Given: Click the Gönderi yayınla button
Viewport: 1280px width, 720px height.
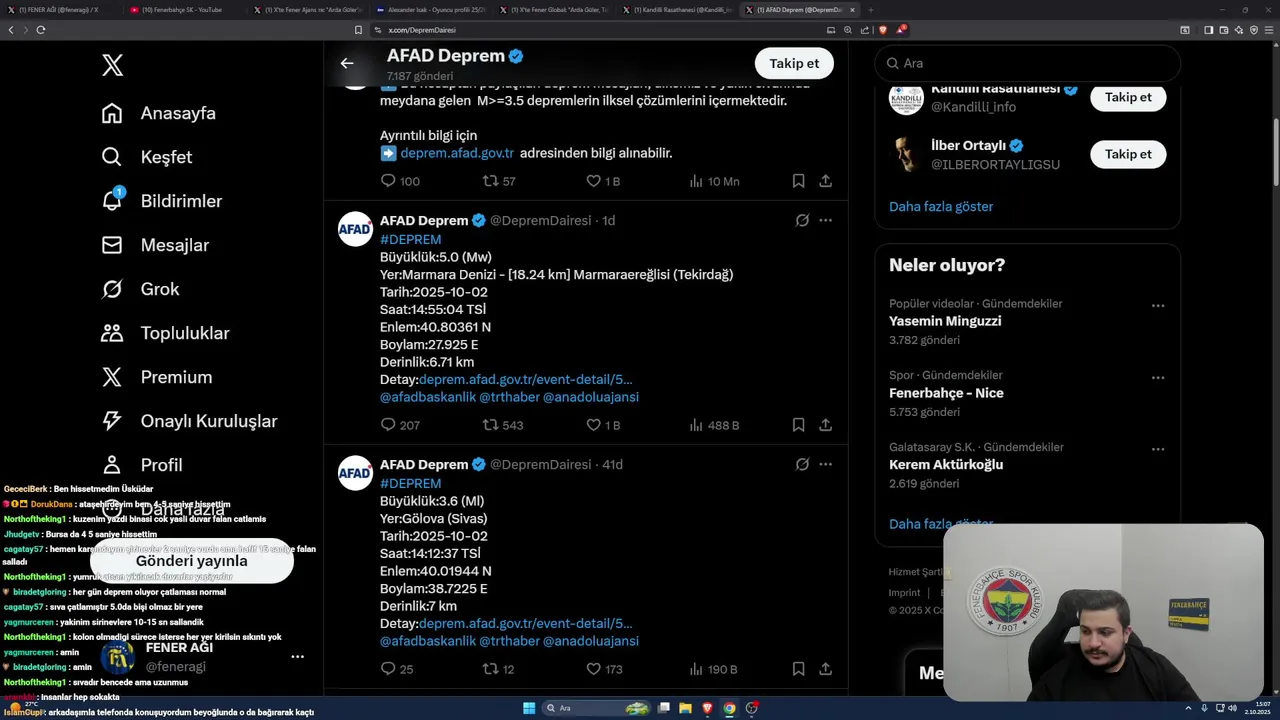Looking at the screenshot, I should coord(192,561).
